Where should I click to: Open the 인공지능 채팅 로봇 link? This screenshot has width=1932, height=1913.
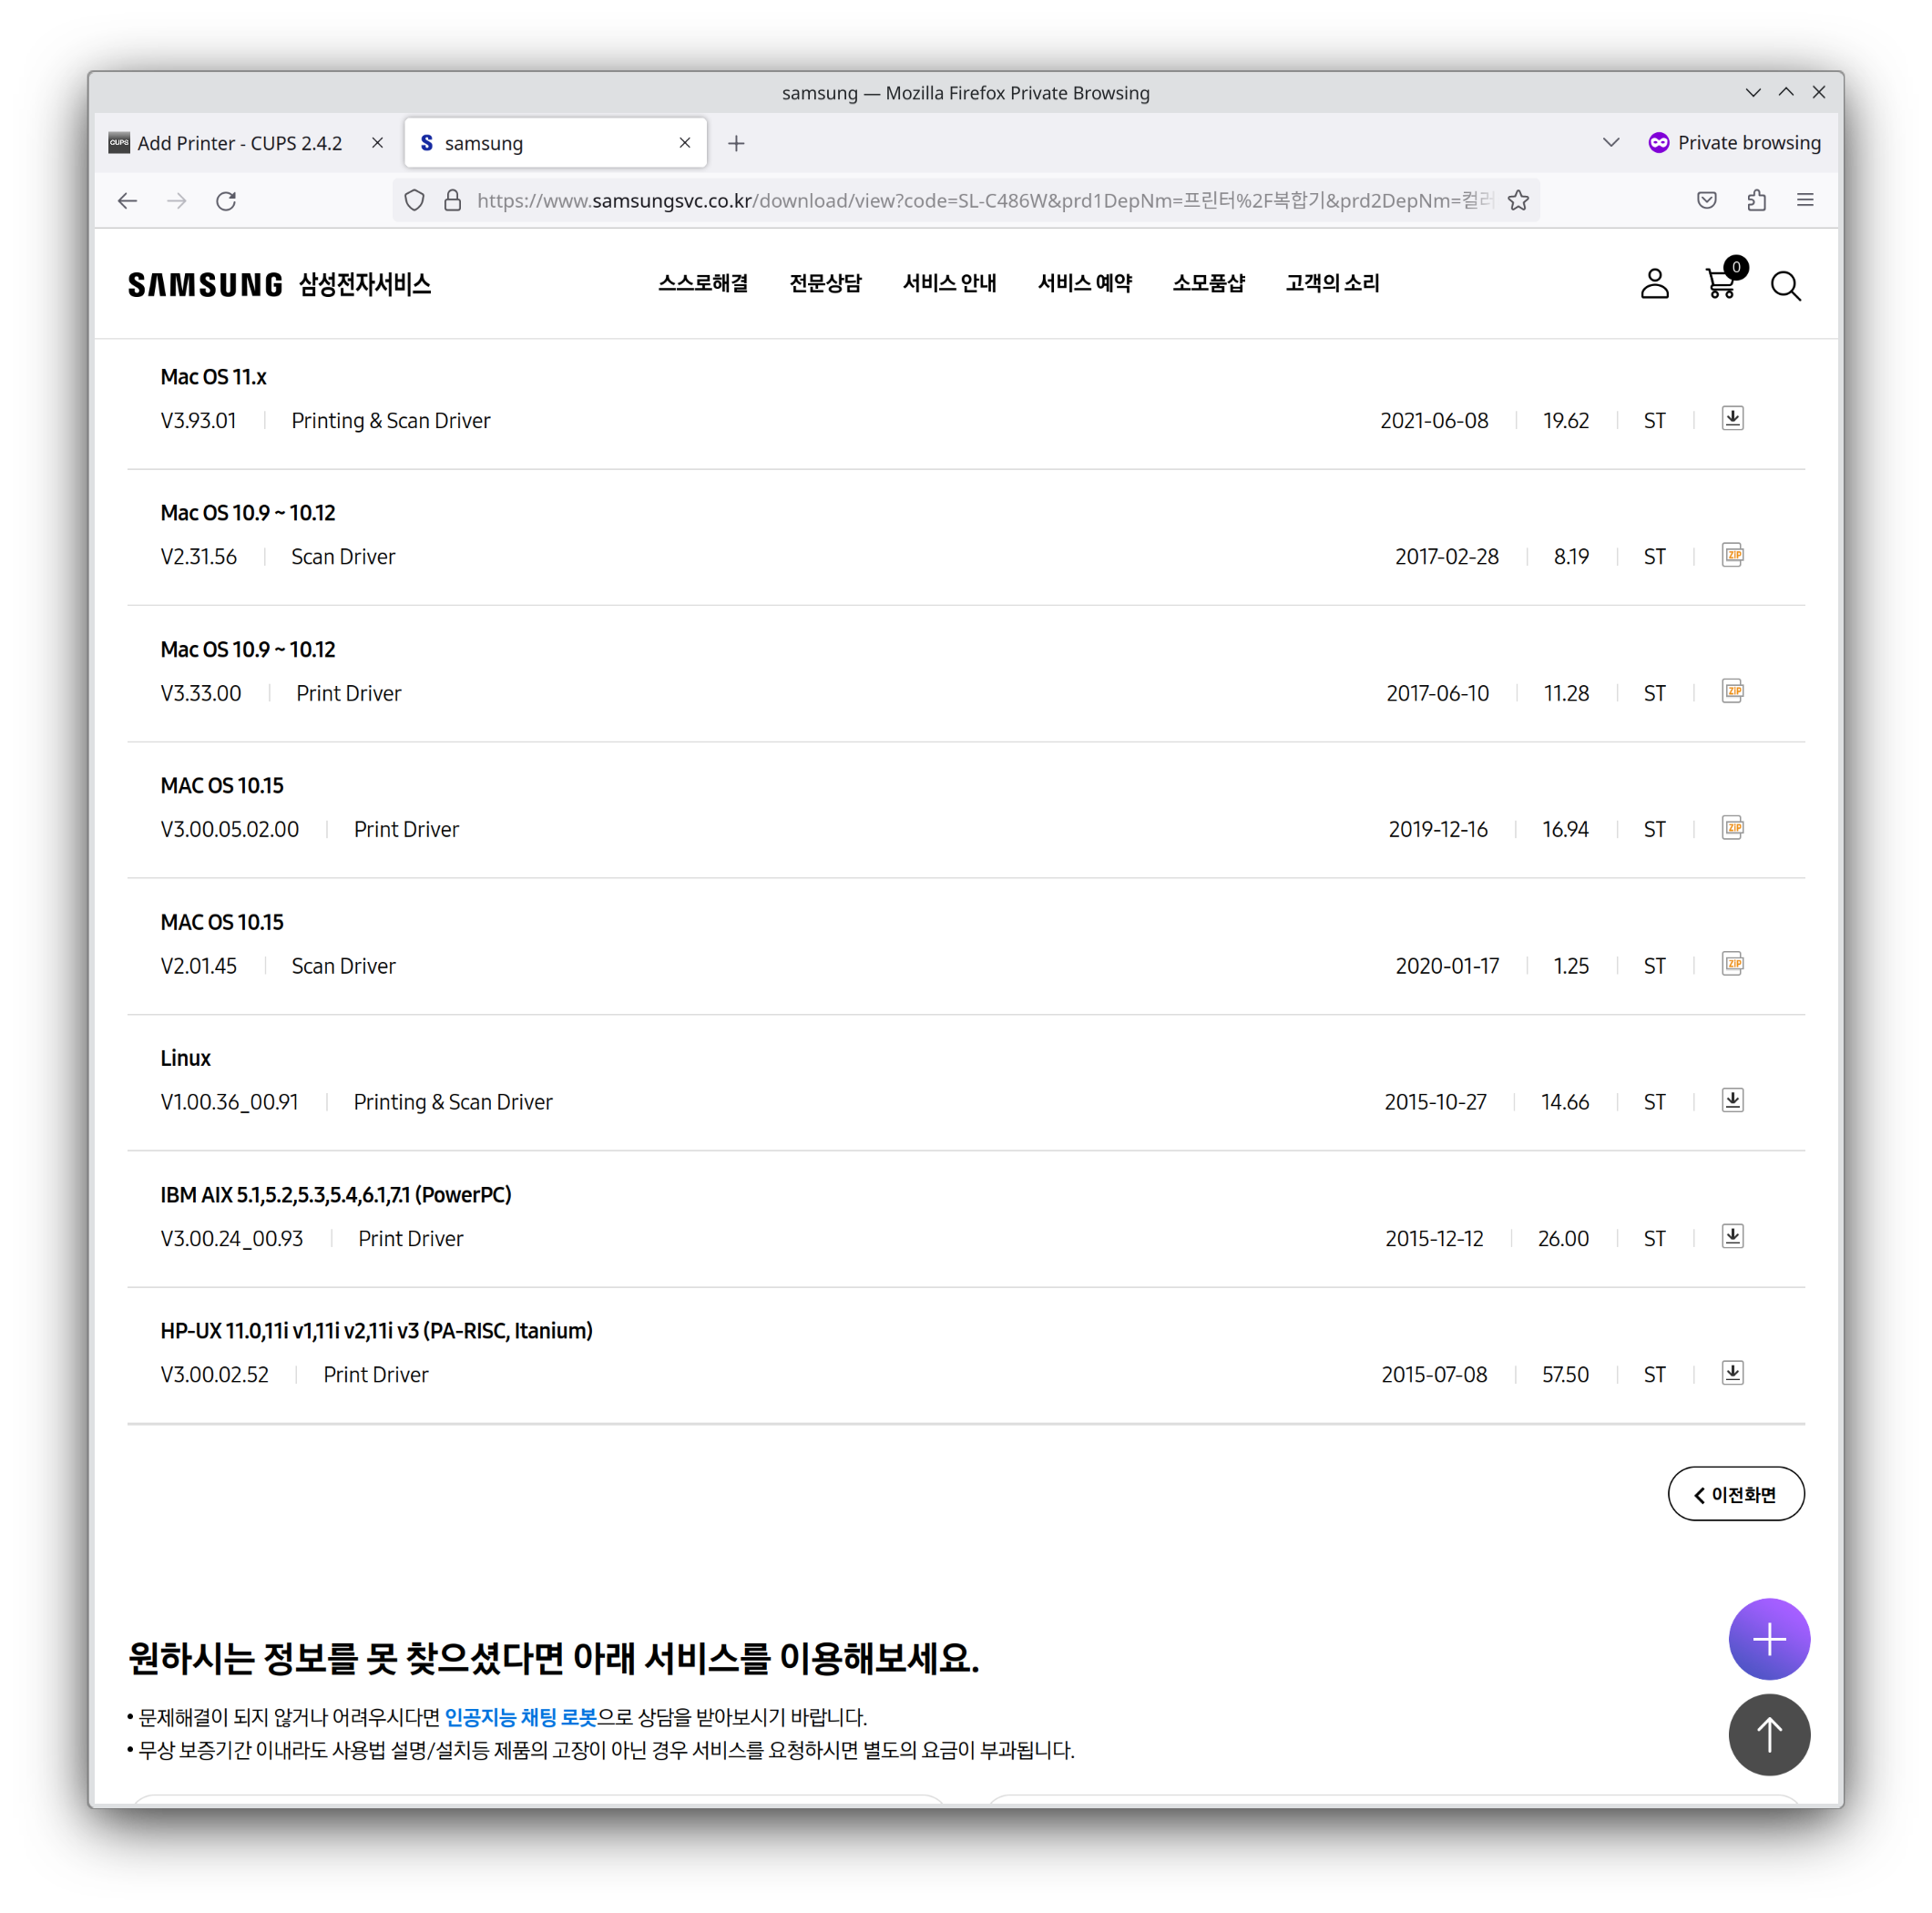520,1717
